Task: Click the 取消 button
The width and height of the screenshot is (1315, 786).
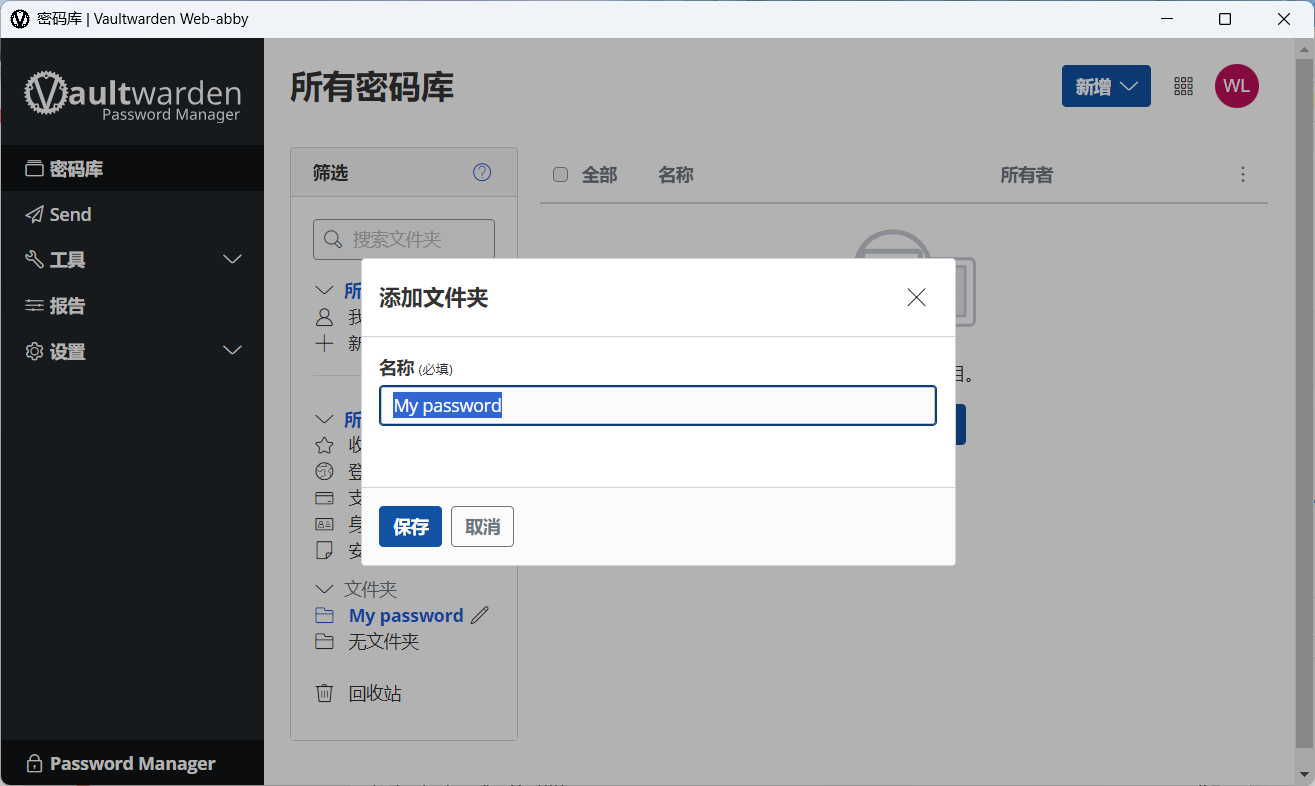Action: pyautogui.click(x=482, y=527)
